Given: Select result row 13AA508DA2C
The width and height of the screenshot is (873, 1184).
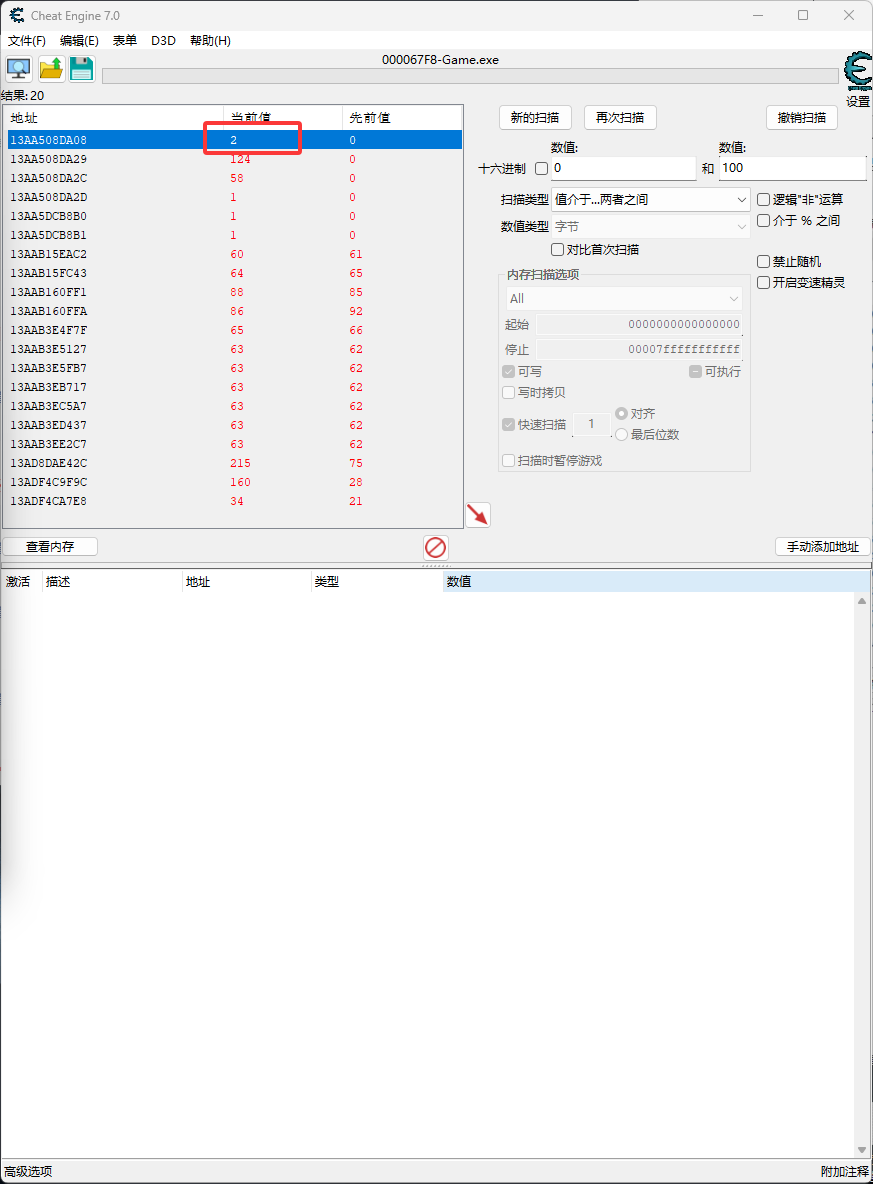Looking at the screenshot, I should pos(234,178).
